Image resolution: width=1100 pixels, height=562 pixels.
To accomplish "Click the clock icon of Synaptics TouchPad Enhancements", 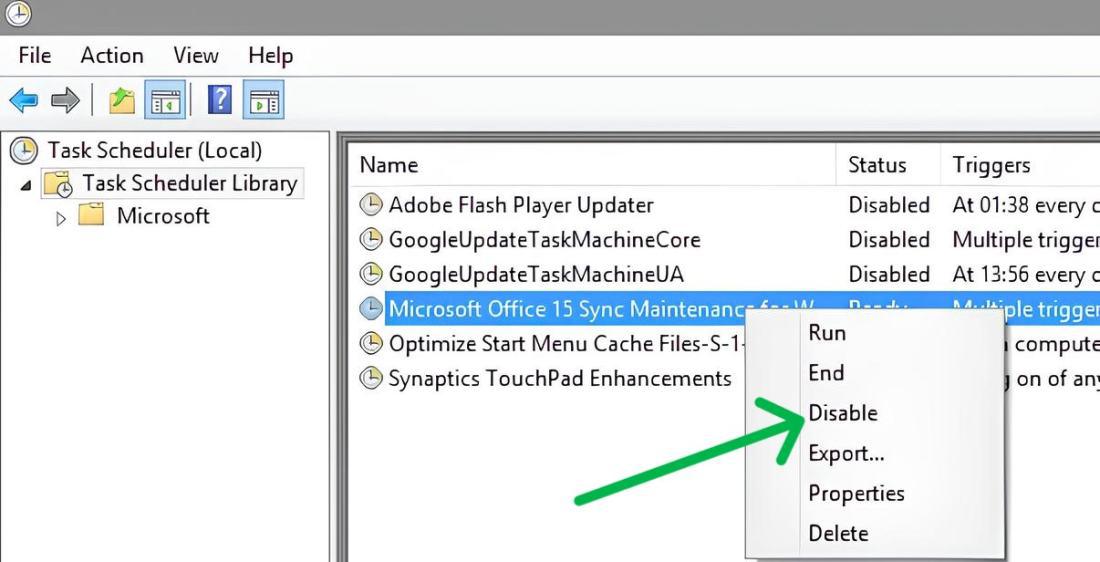I will (370, 378).
